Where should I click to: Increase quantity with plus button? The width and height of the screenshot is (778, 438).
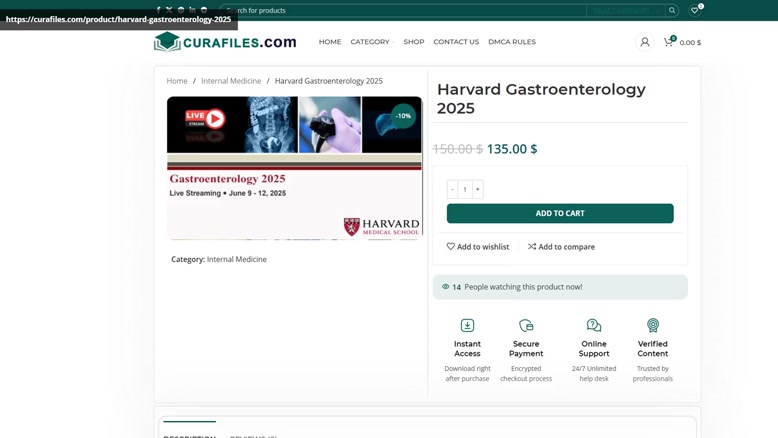(x=478, y=189)
